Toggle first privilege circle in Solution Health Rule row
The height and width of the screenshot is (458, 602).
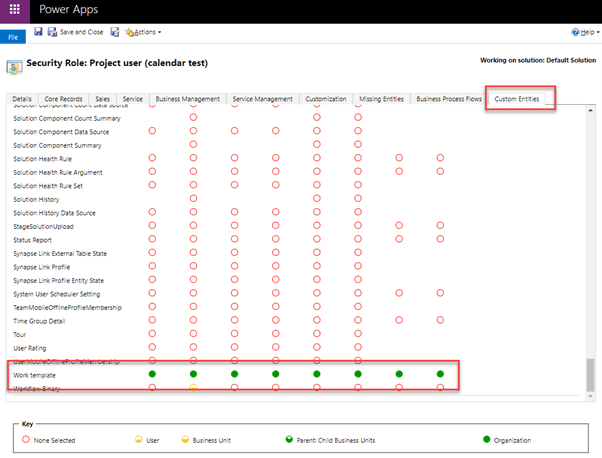point(152,158)
